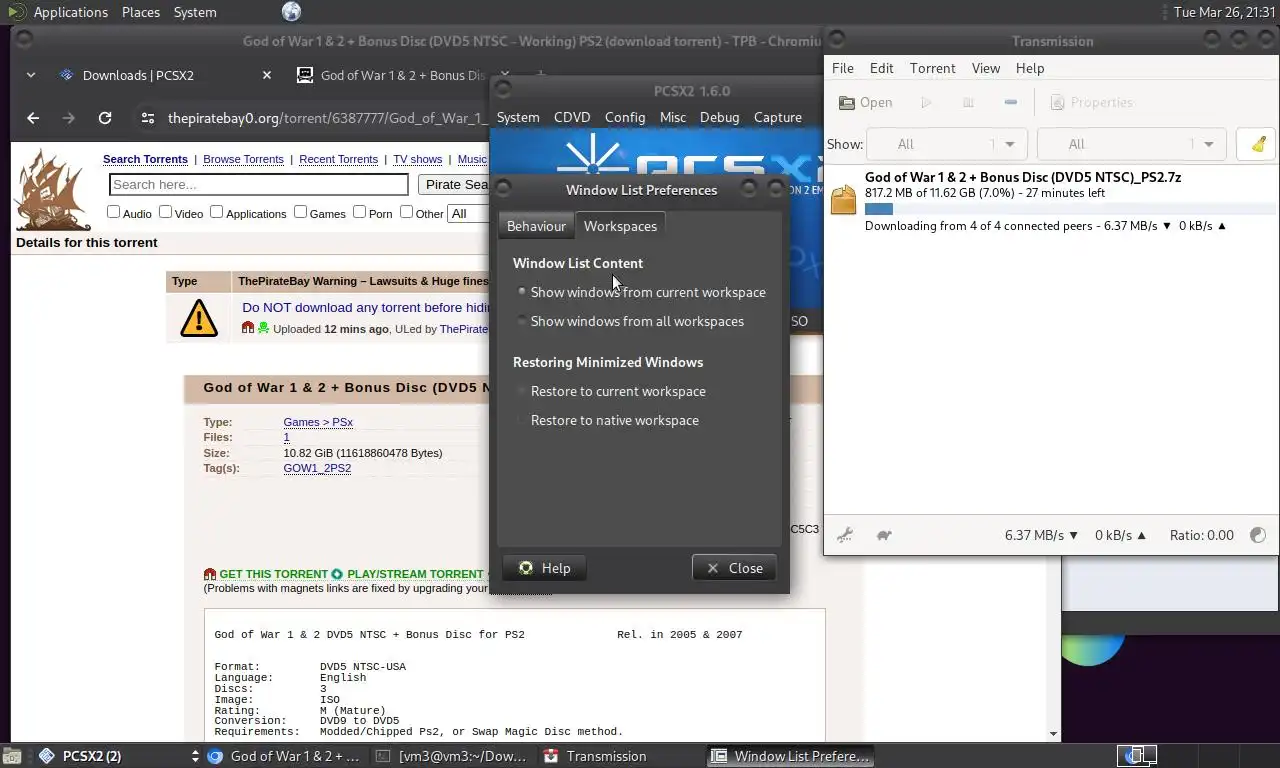Open the System menu in top panel
Screen dimensions: 1280x768
point(195,12)
